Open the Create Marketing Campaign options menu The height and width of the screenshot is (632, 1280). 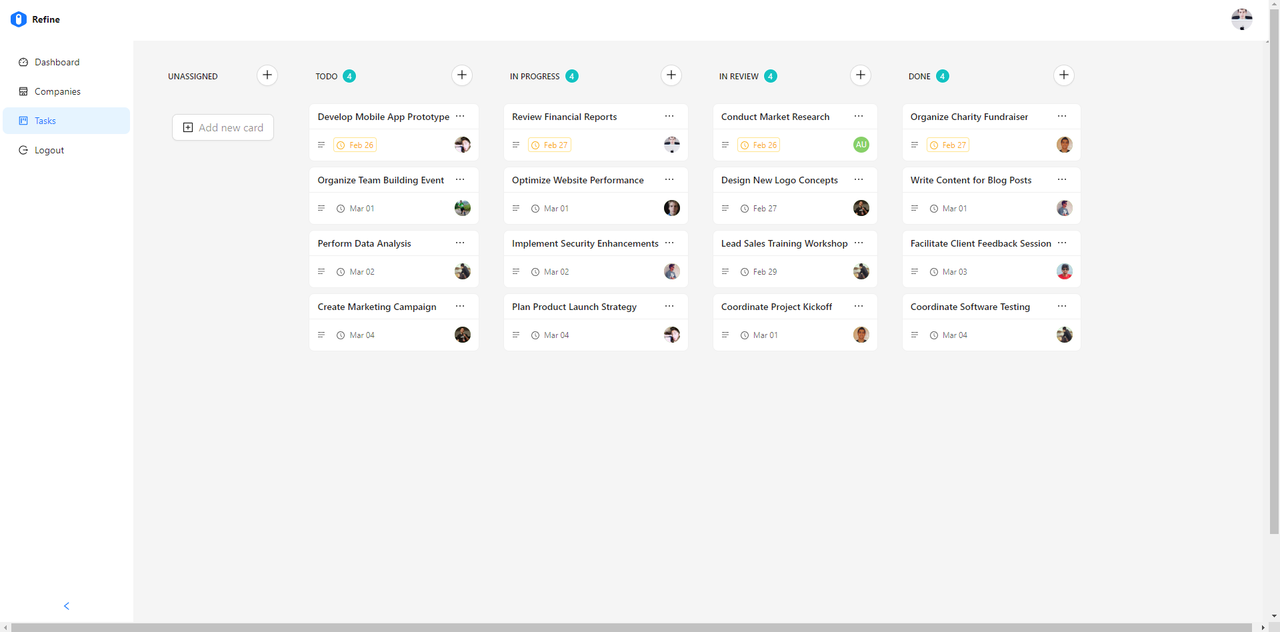pyautogui.click(x=460, y=307)
